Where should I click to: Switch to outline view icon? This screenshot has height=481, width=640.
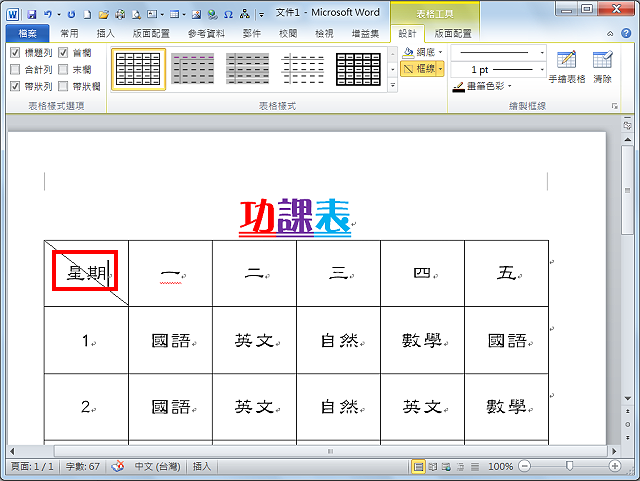point(460,466)
